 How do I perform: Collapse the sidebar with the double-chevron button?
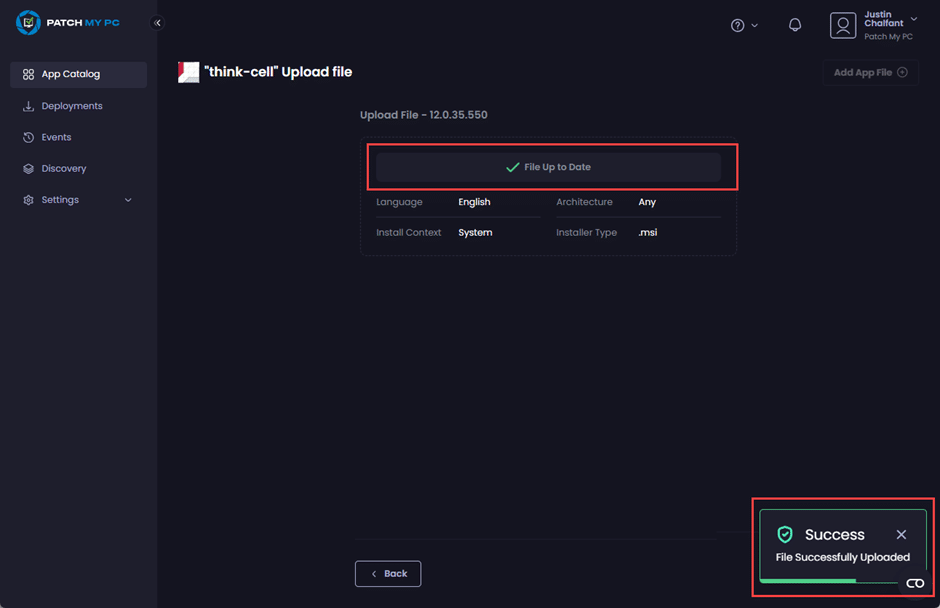tap(157, 23)
